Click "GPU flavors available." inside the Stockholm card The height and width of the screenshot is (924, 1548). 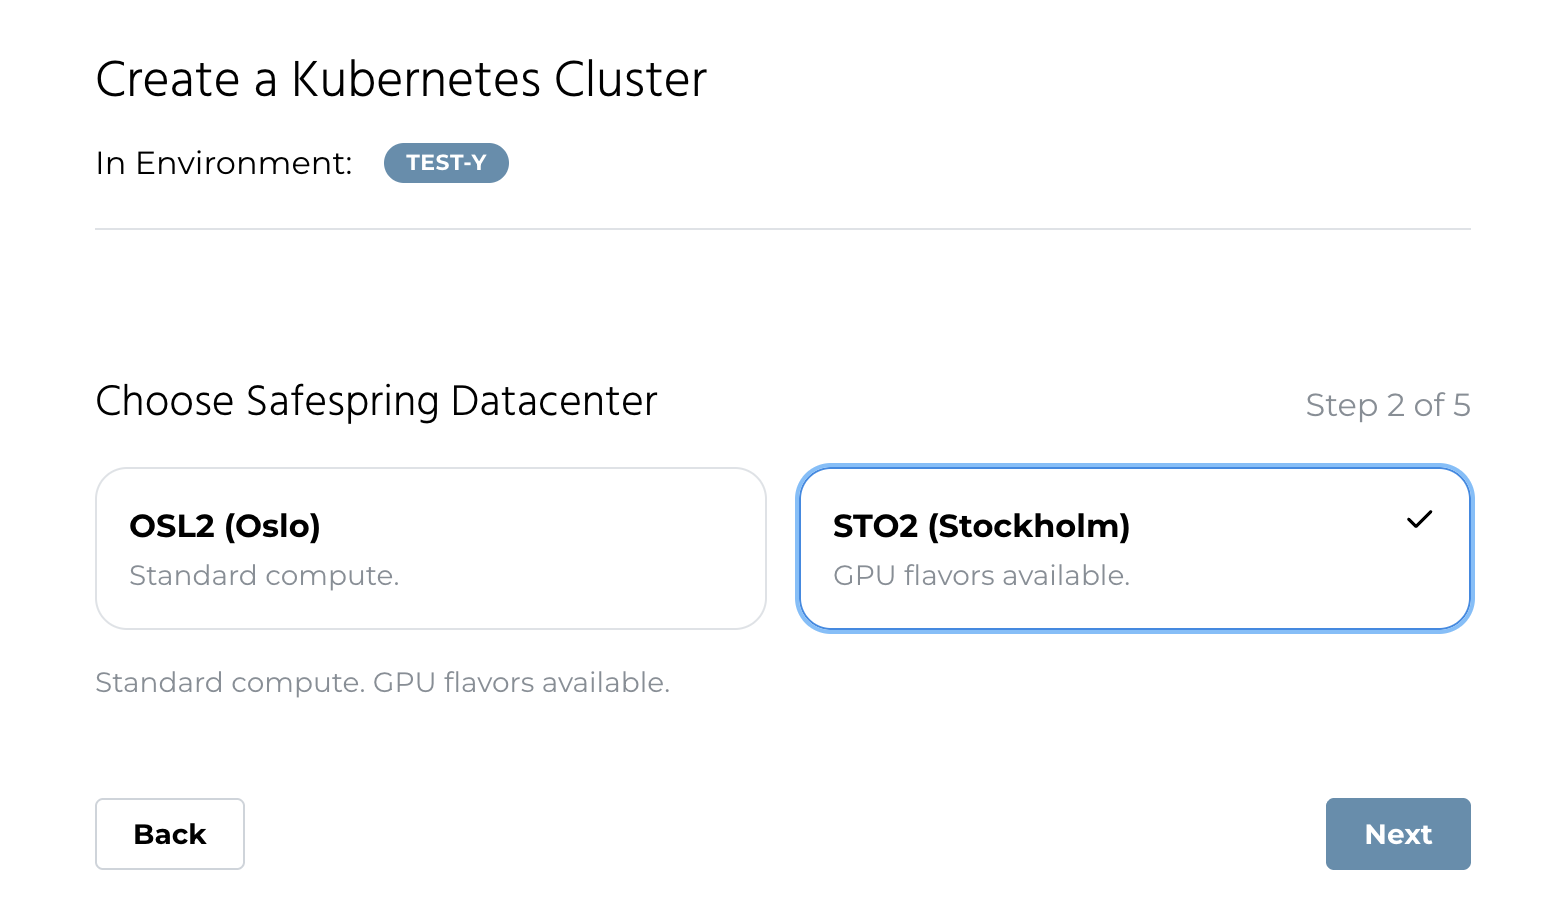pyautogui.click(x=981, y=576)
